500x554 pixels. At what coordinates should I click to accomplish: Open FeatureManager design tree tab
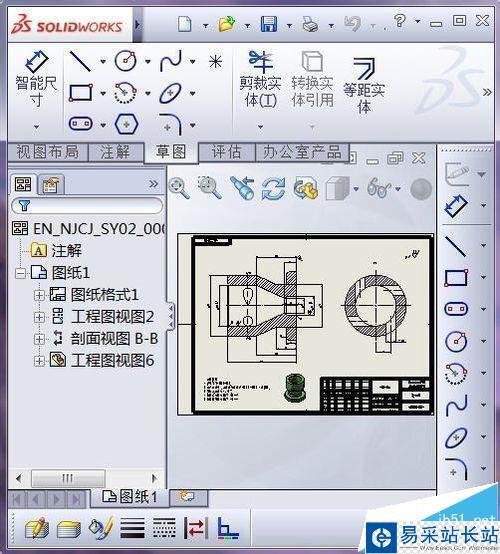pyautogui.click(x=23, y=184)
